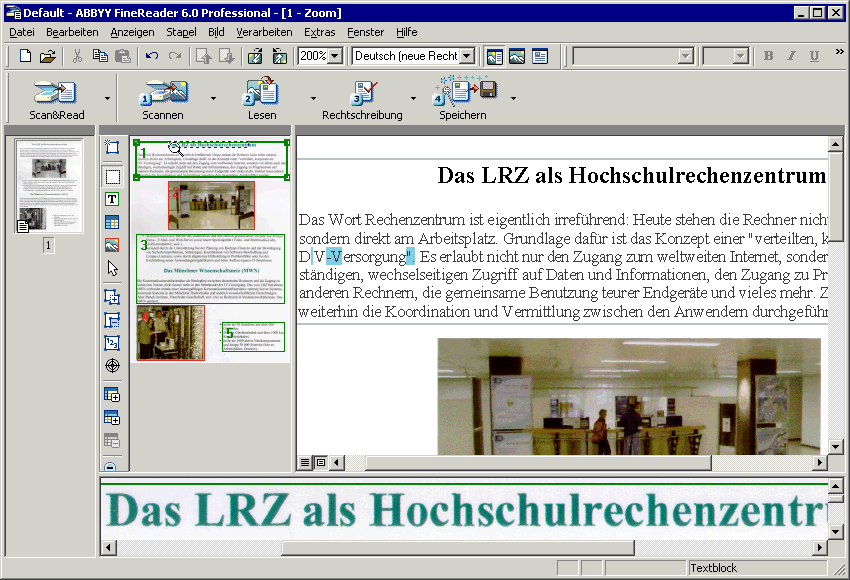
Task: Select picture block 2 in image window
Action: (211, 205)
